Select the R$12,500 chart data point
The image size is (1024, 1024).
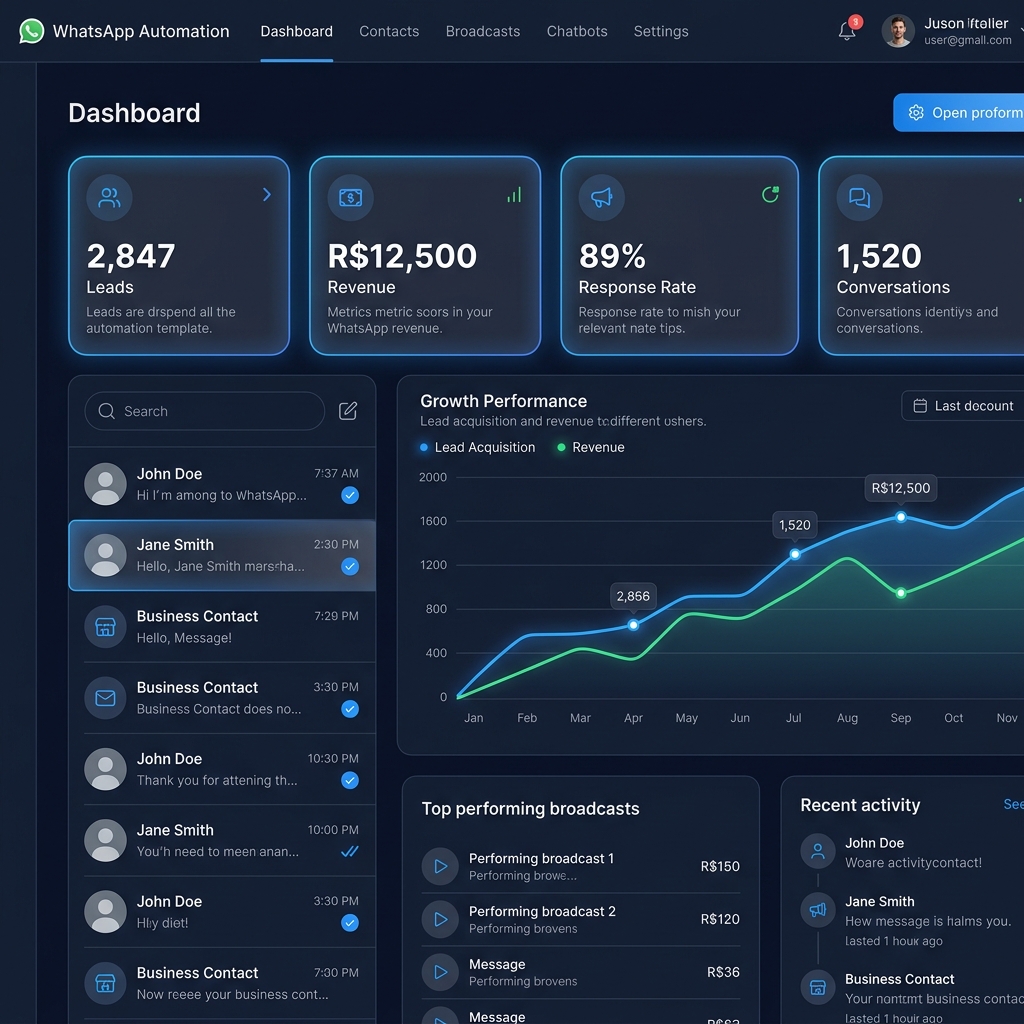901,517
